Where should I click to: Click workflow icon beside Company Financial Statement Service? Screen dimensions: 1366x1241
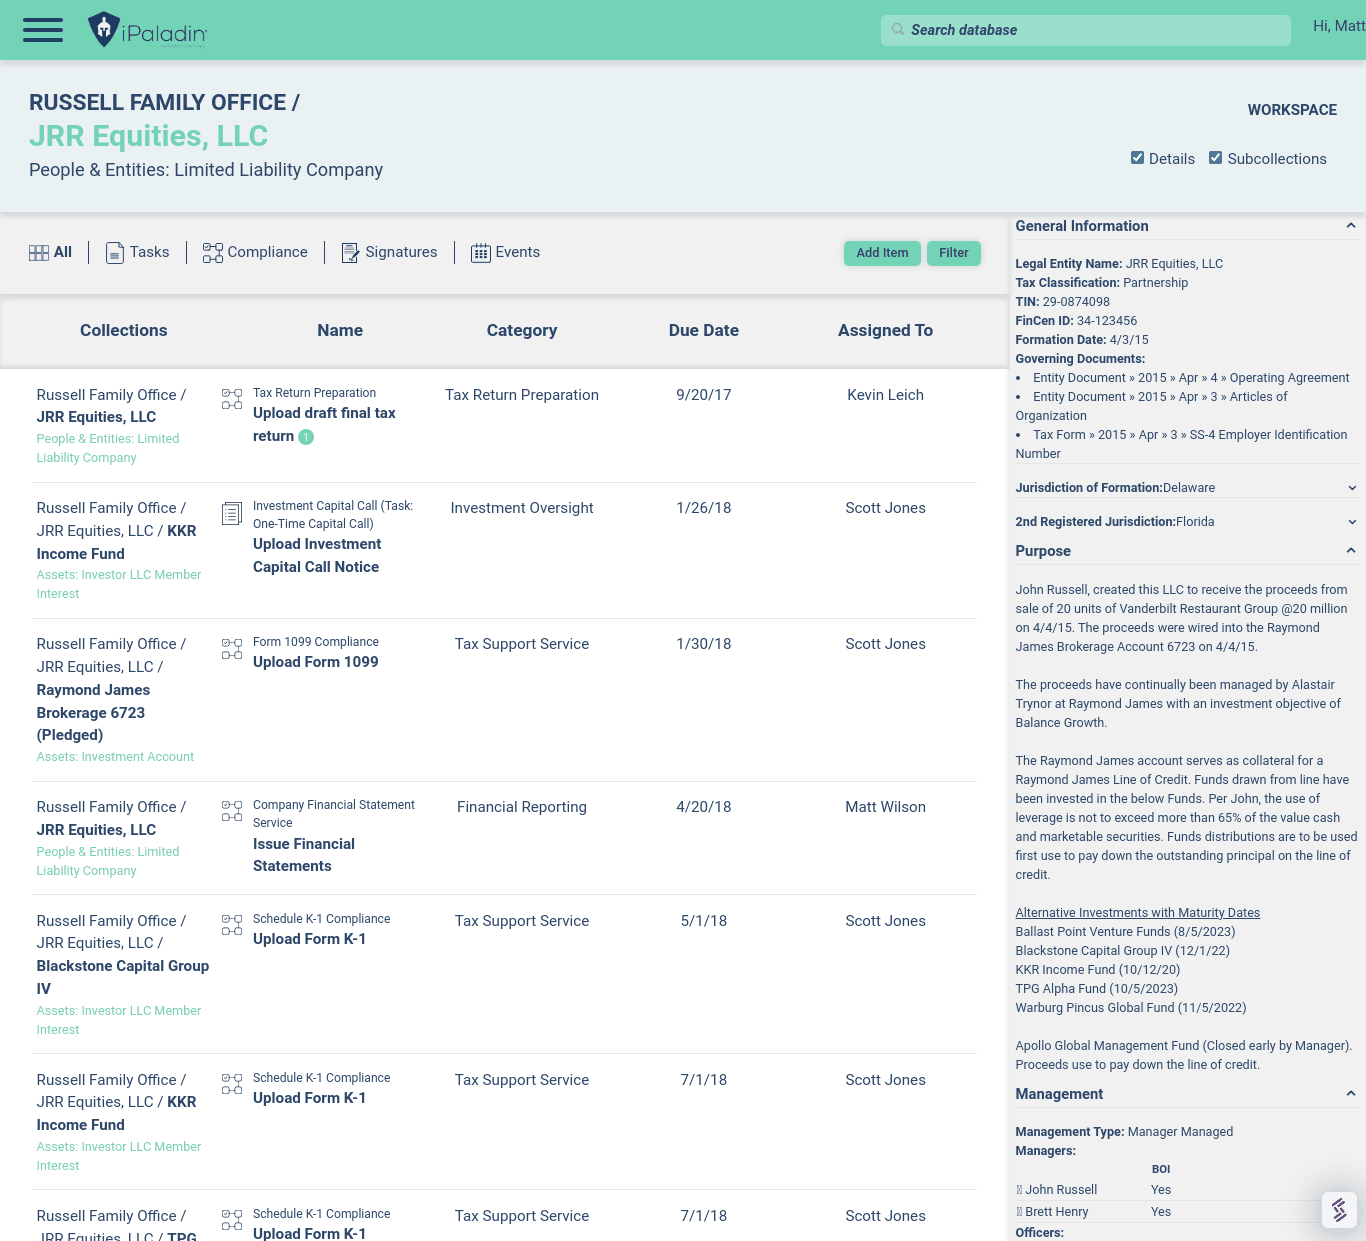coord(232,811)
